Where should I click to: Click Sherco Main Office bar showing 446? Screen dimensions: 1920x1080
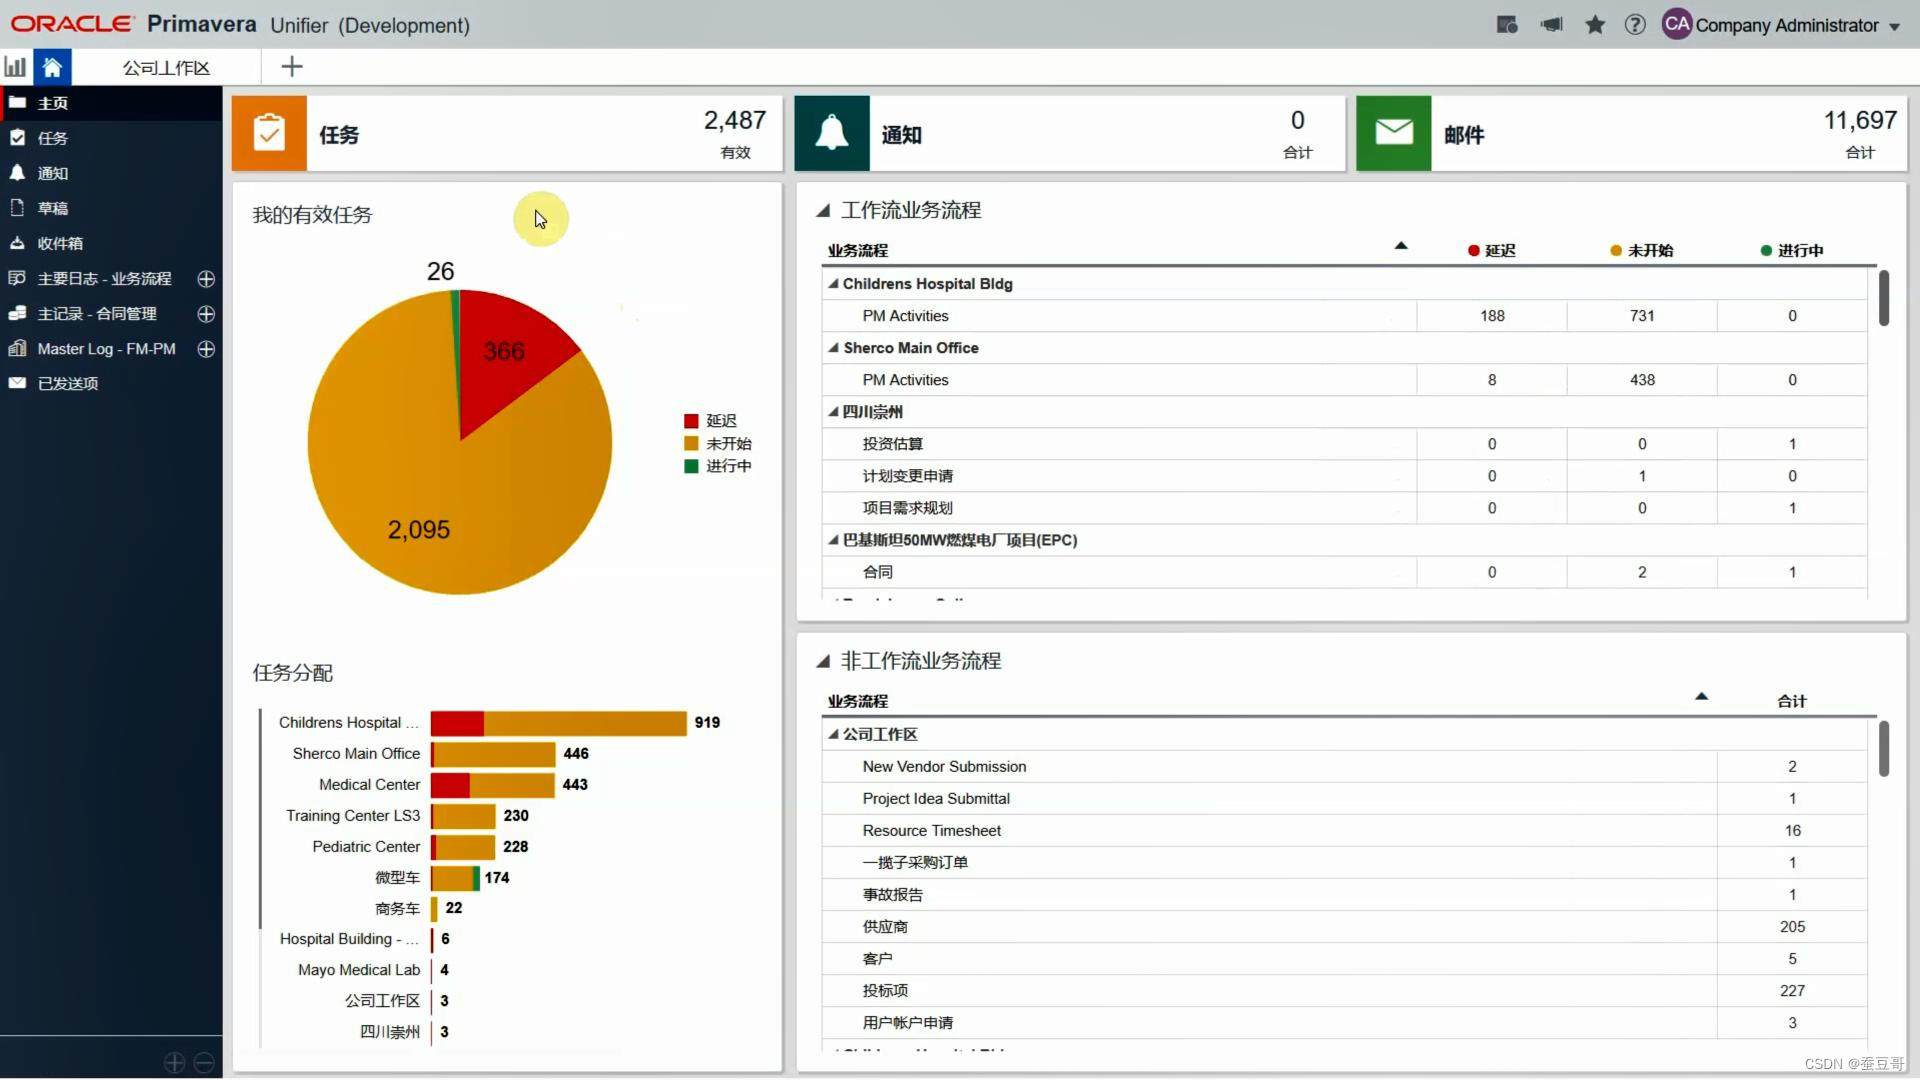(x=493, y=753)
